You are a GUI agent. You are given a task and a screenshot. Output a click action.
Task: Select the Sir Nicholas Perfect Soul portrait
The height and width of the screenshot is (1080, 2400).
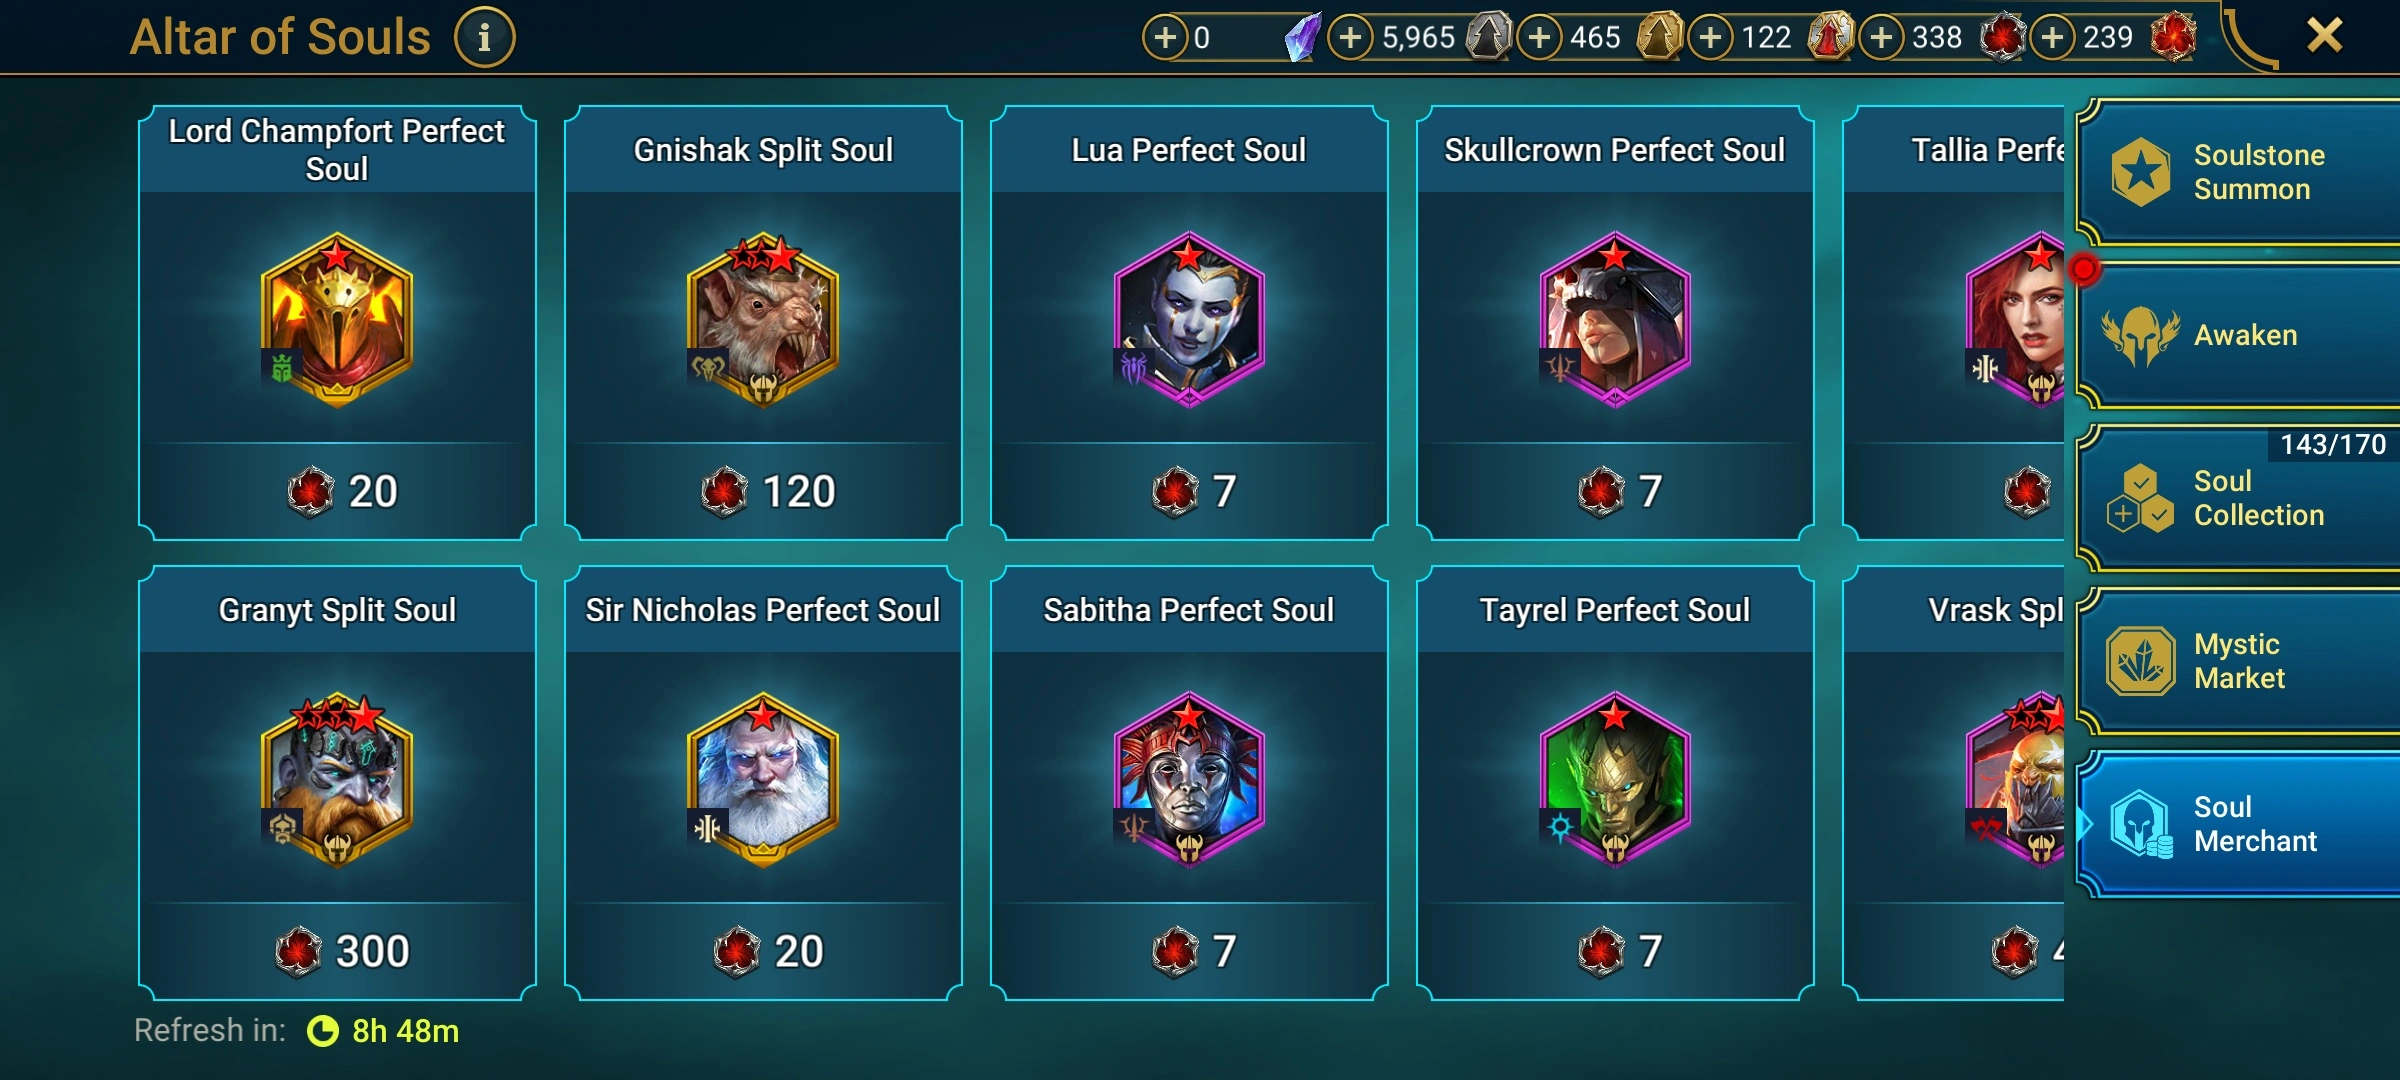763,779
